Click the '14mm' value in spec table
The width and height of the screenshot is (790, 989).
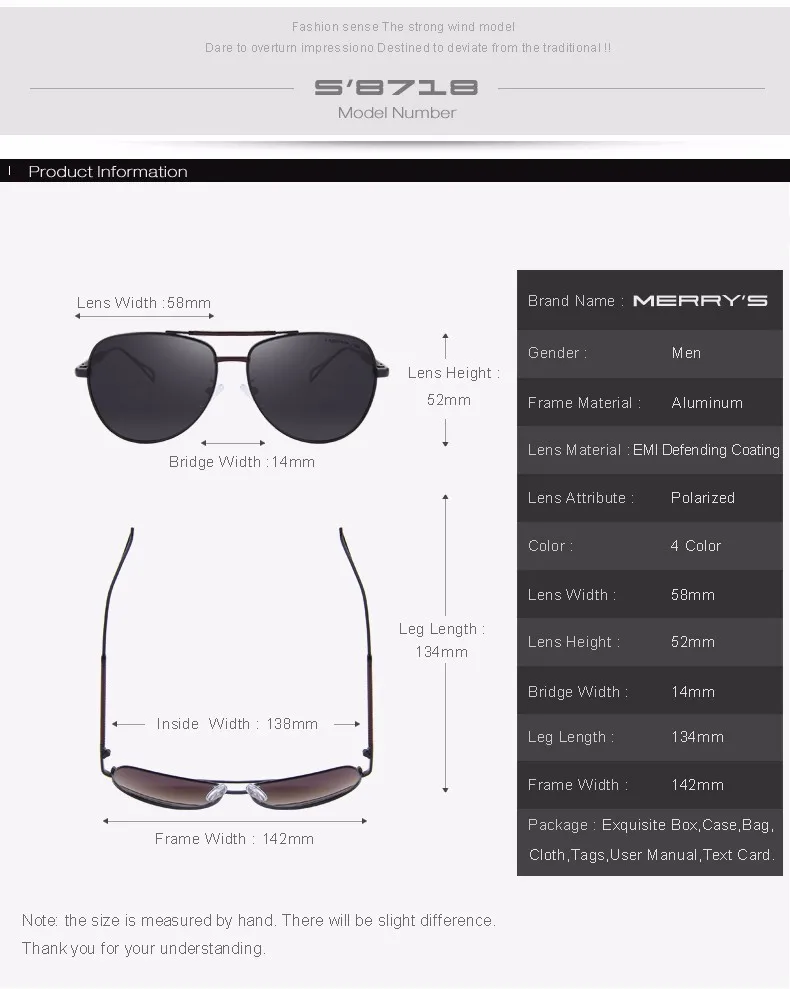coord(693,692)
